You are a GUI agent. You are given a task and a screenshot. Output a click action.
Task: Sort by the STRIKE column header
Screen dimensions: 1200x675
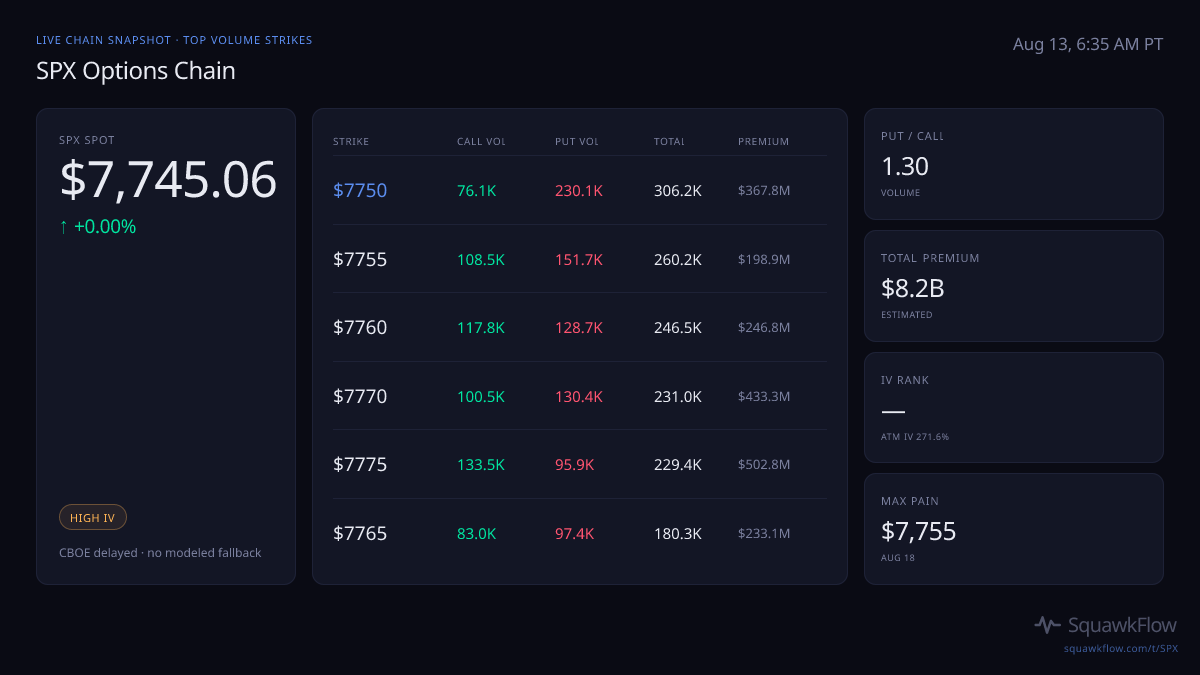(x=351, y=142)
